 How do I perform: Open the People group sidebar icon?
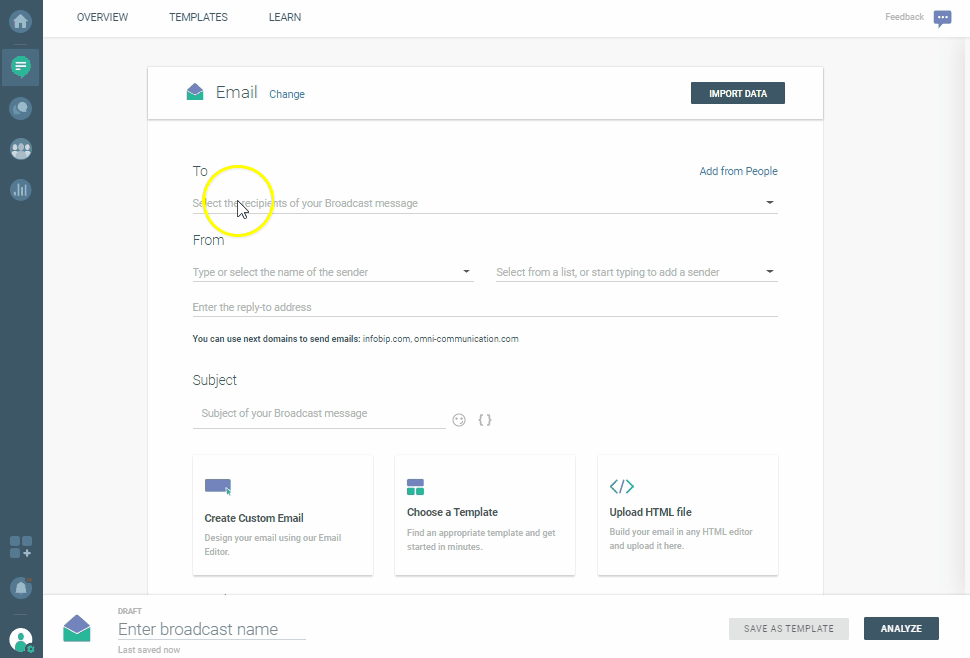[x=21, y=149]
